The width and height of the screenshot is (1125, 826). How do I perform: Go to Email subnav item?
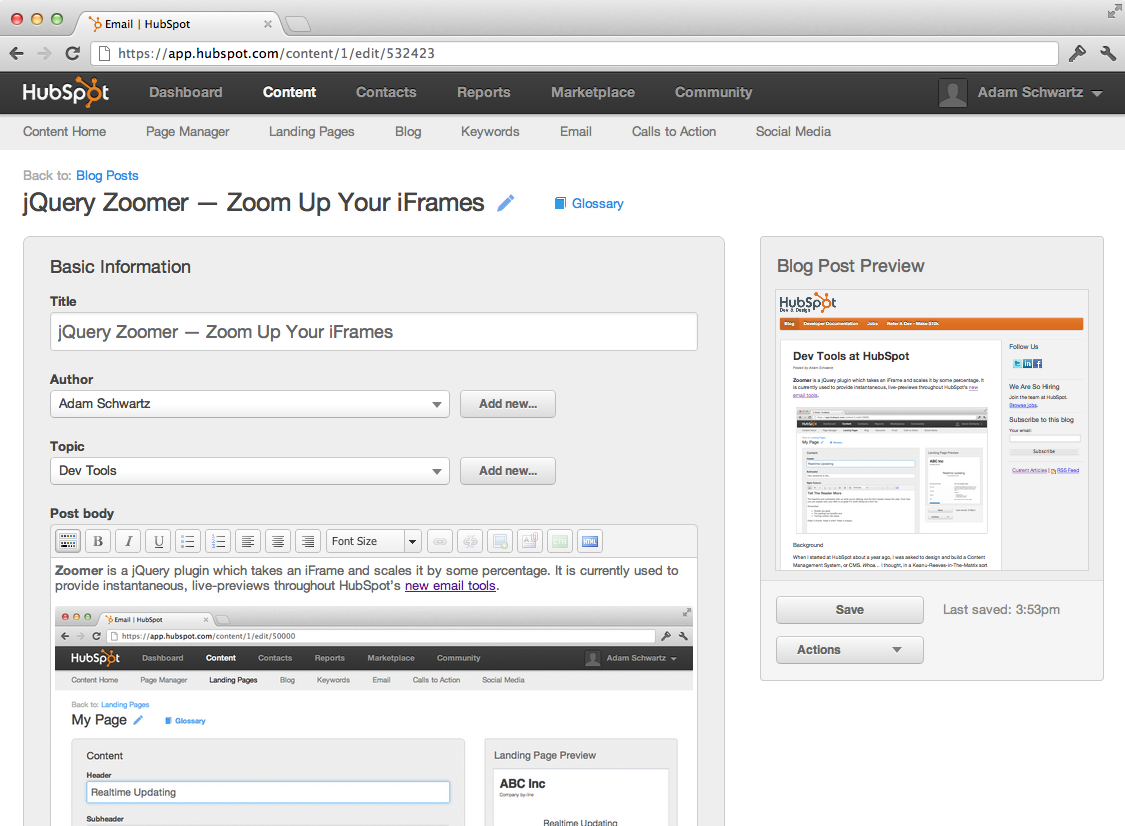coord(575,132)
